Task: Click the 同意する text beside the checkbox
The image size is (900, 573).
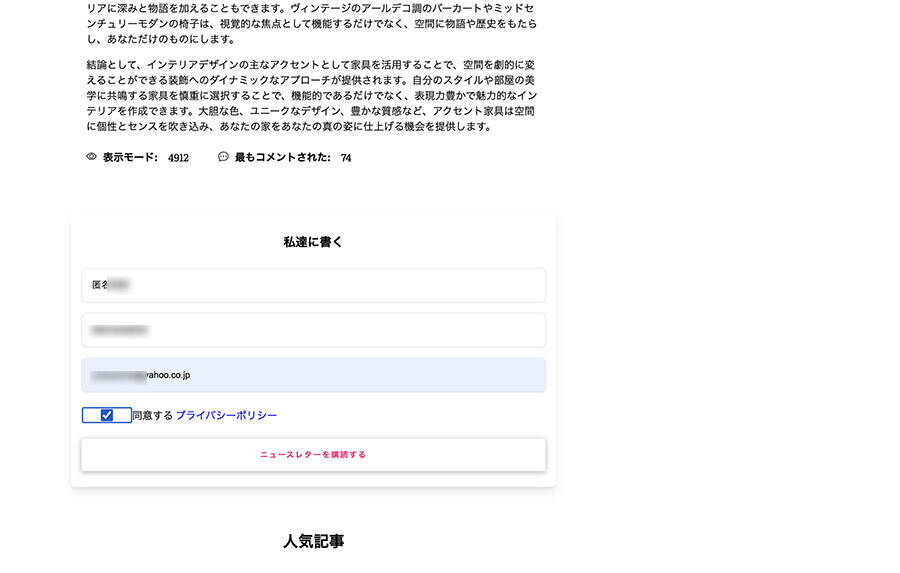Action: 153,415
